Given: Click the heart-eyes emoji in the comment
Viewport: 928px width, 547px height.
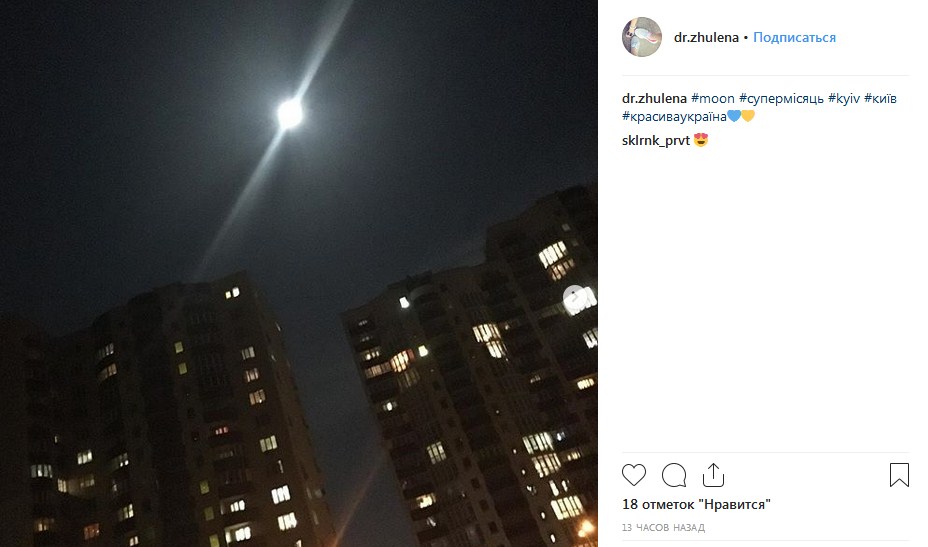Looking at the screenshot, I should coord(701,140).
